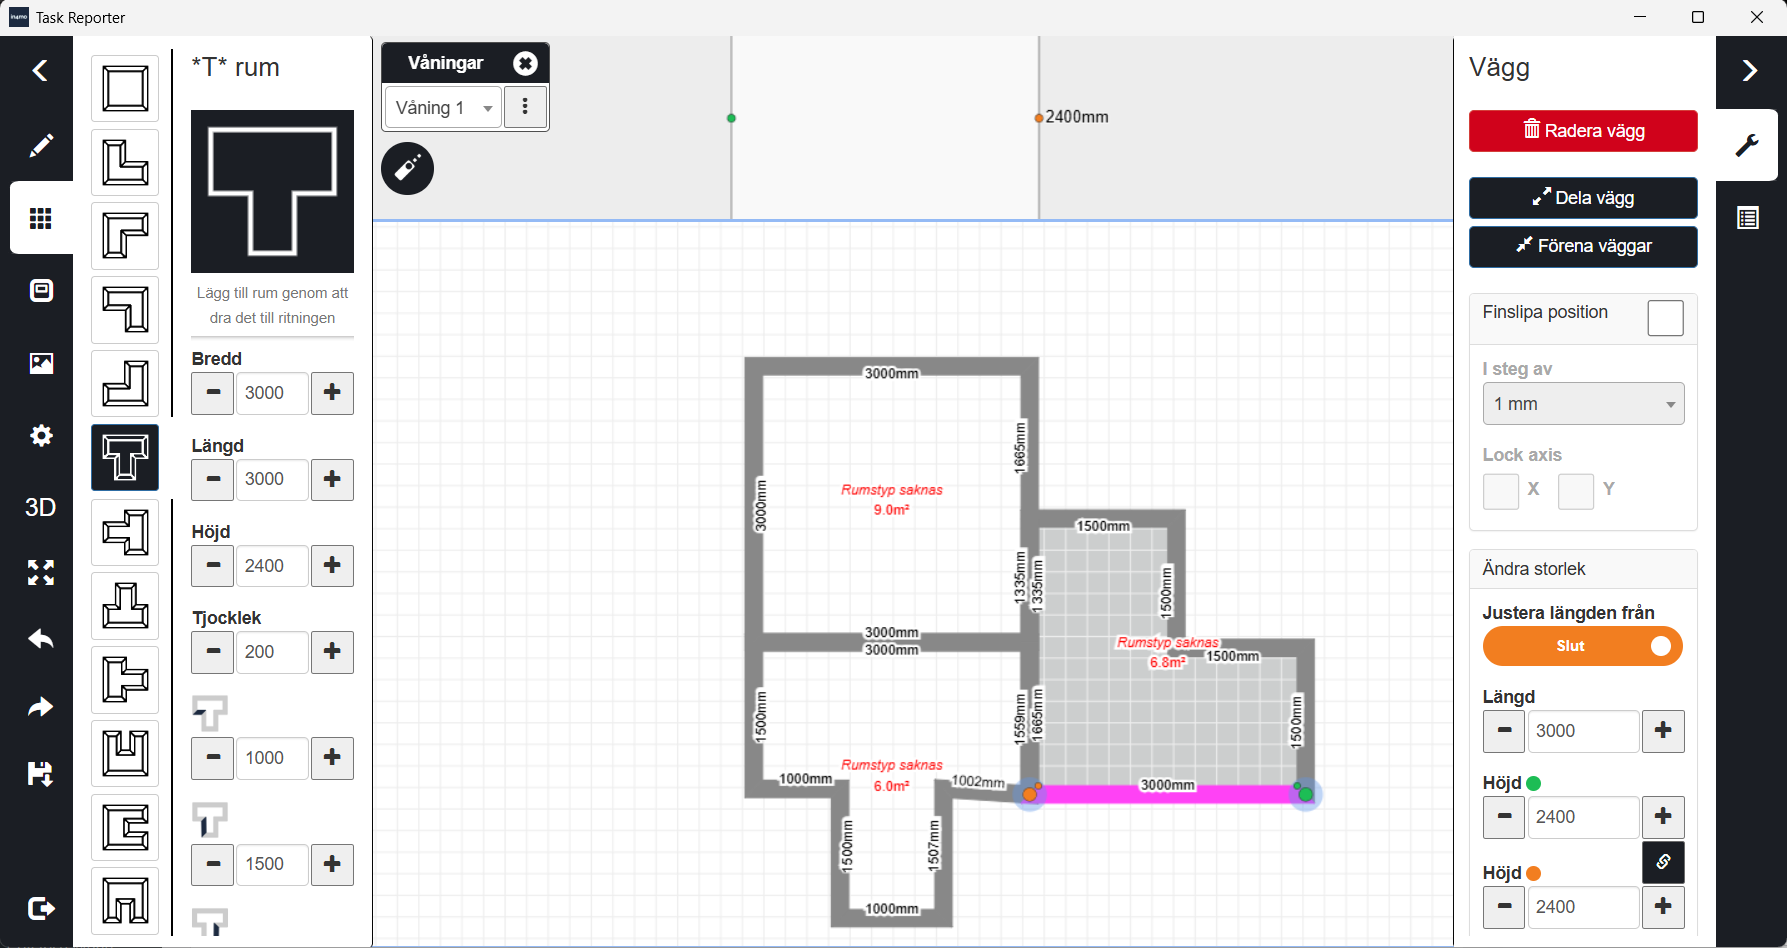The width and height of the screenshot is (1787, 948).
Task: Enable the Finslipa position checkbox
Action: point(1665,318)
